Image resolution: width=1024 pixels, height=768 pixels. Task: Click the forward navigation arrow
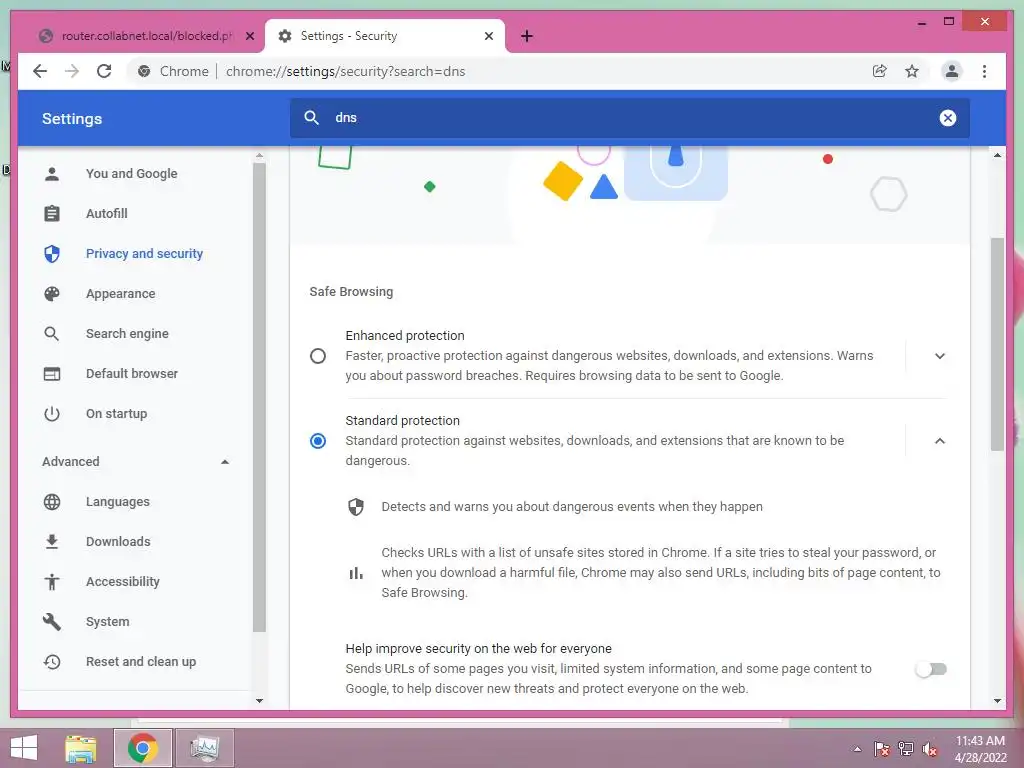point(72,71)
